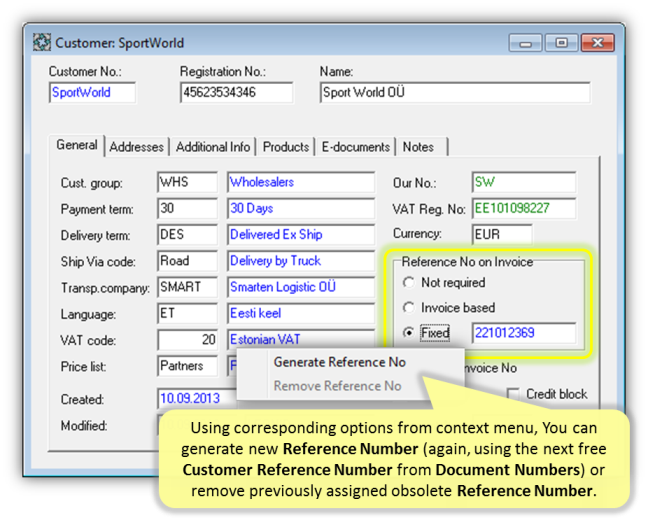
Task: Click the Name field Sport World OÜ
Action: coord(455,92)
